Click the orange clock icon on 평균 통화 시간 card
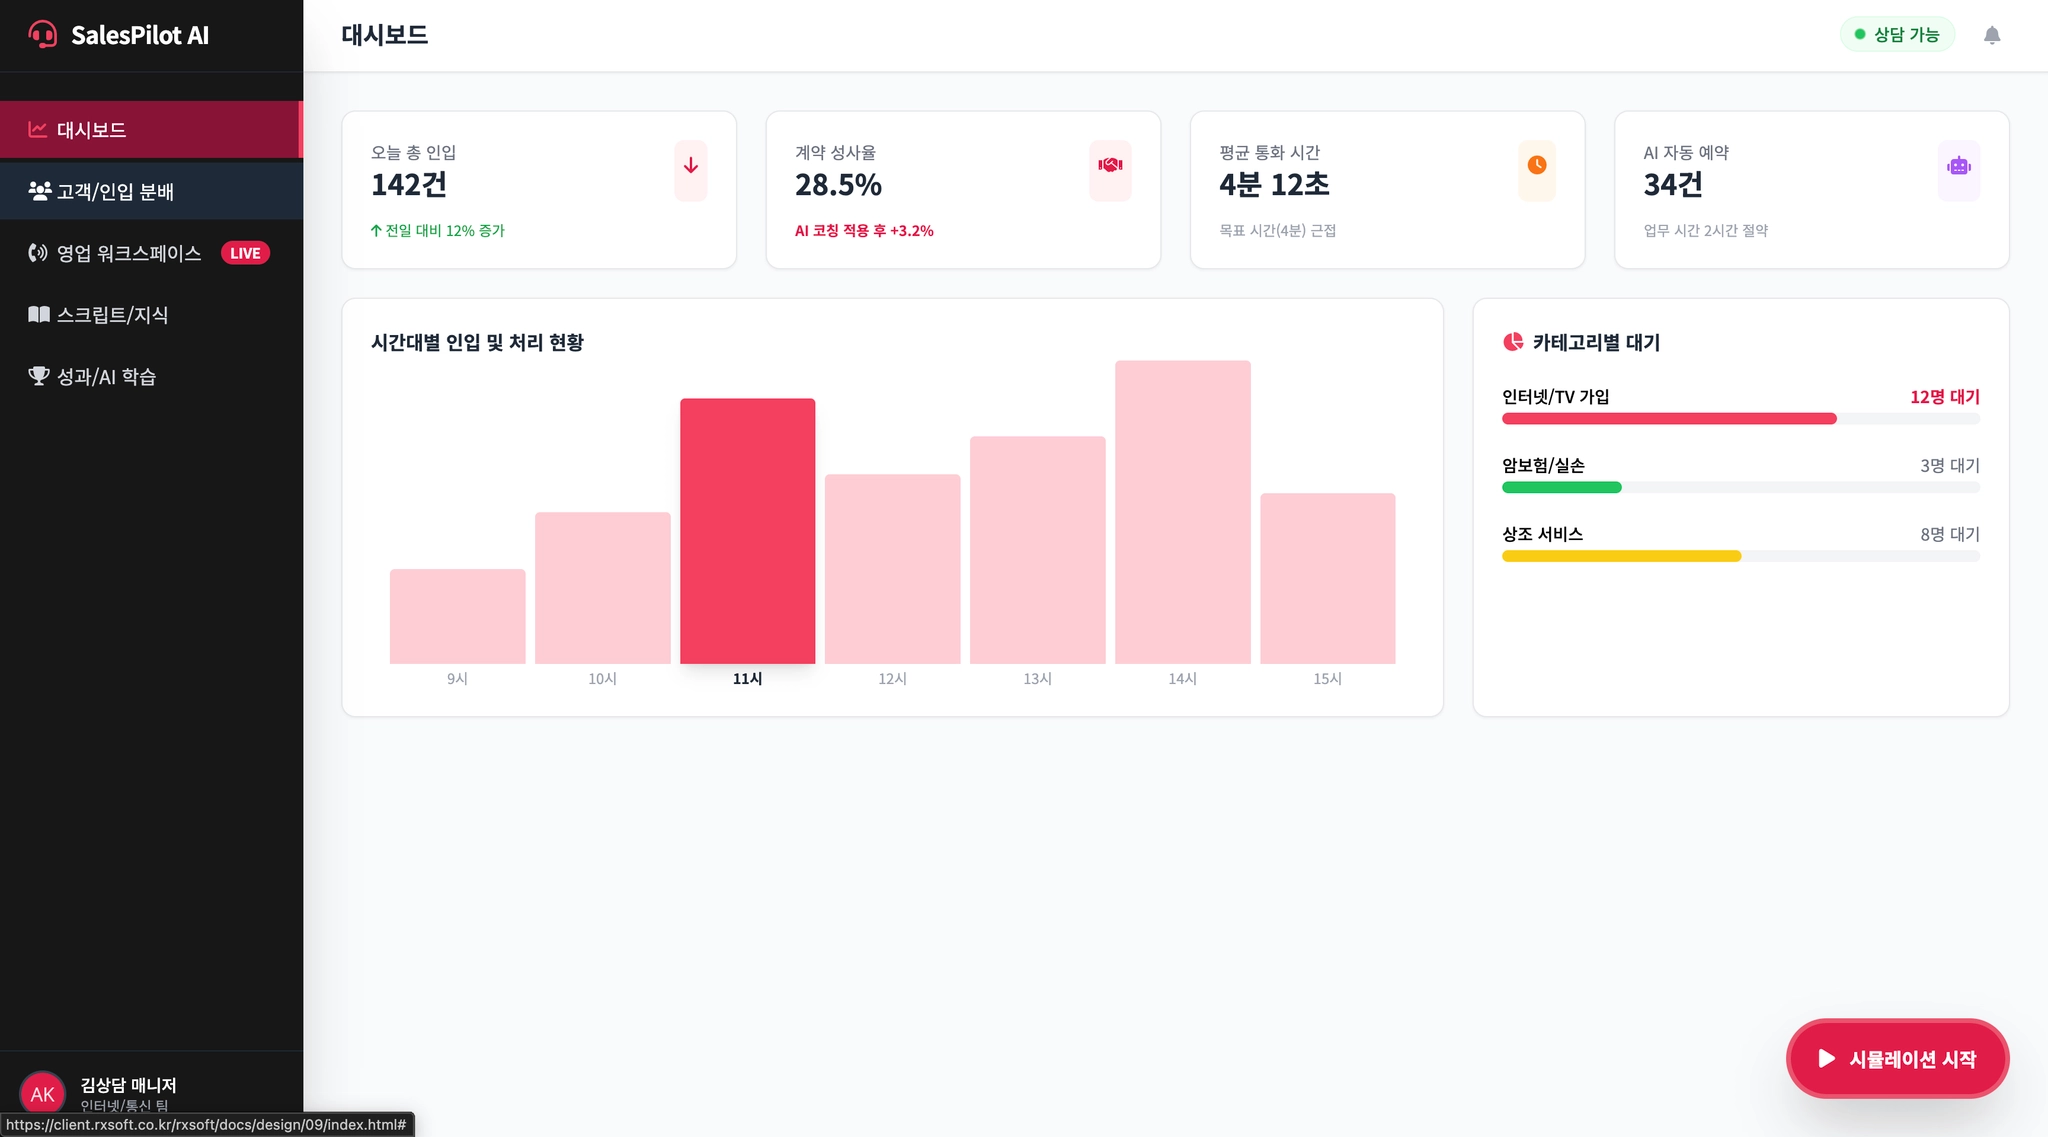2048x1137 pixels. 1536,166
